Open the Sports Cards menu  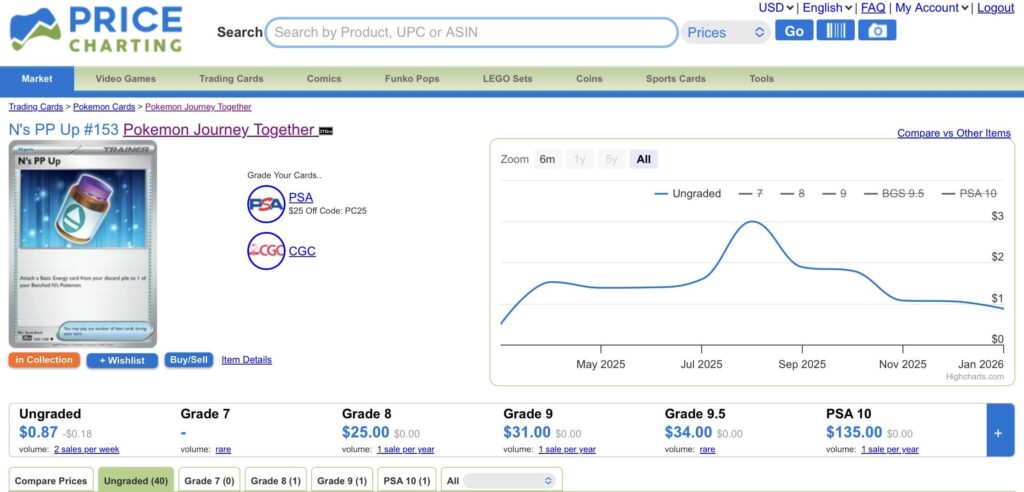676,78
